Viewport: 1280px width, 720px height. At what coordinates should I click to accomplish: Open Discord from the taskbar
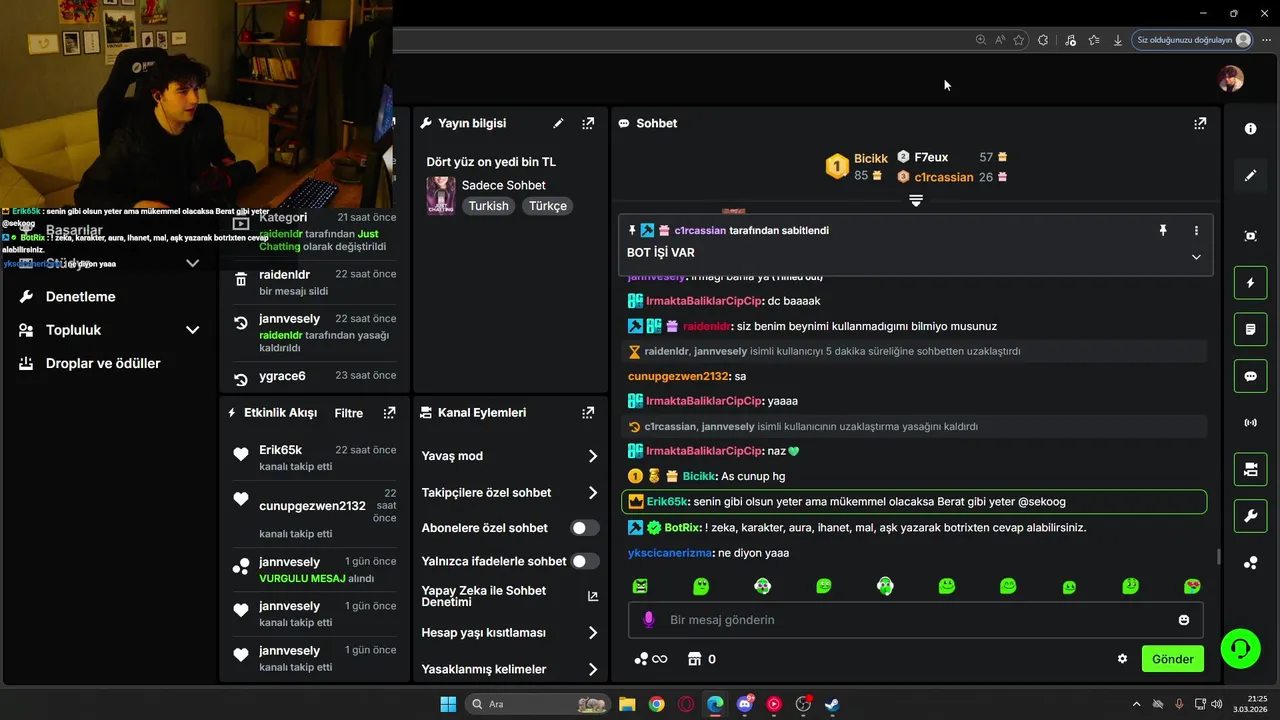pos(744,704)
